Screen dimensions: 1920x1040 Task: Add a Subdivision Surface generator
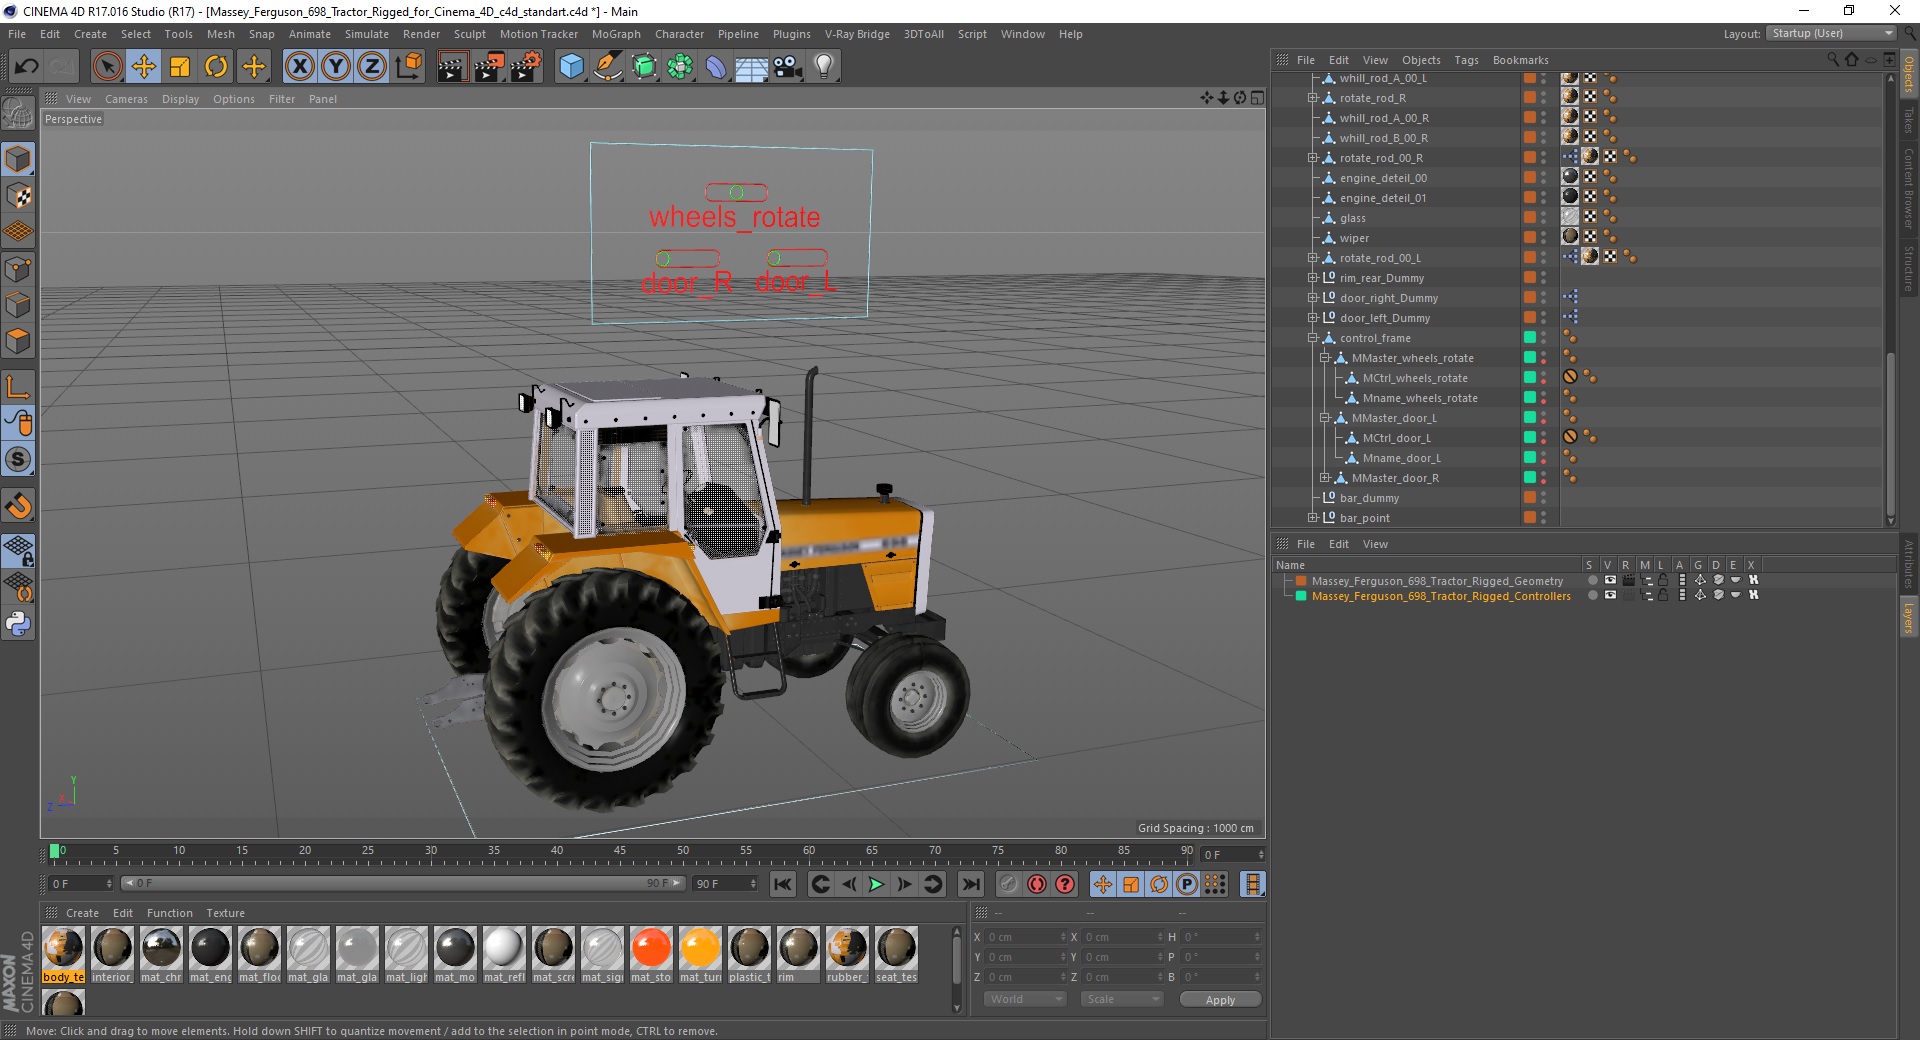coord(645,67)
